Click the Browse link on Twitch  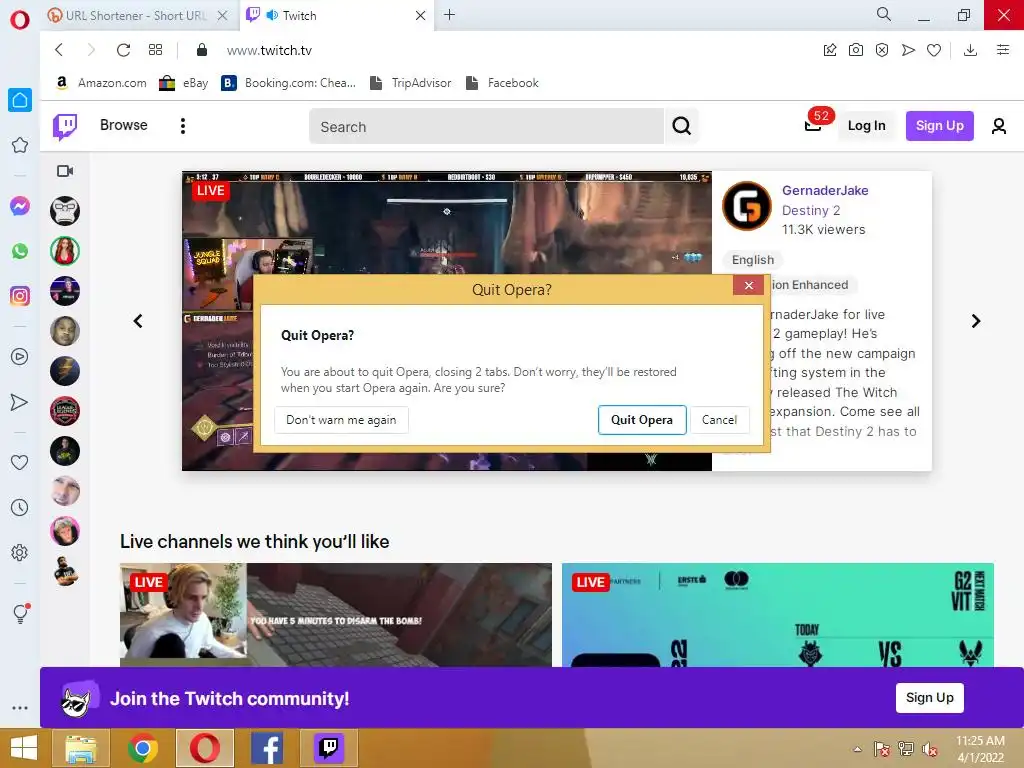123,125
